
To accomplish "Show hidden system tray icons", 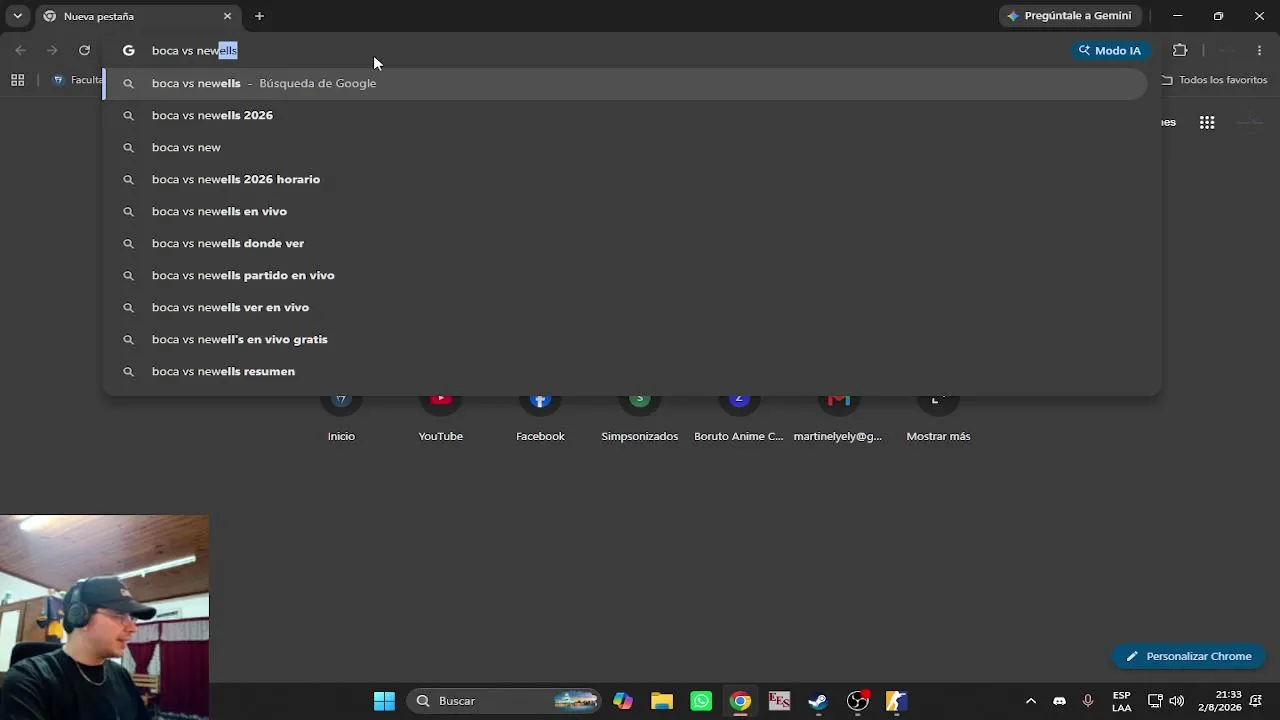I will click(1031, 701).
